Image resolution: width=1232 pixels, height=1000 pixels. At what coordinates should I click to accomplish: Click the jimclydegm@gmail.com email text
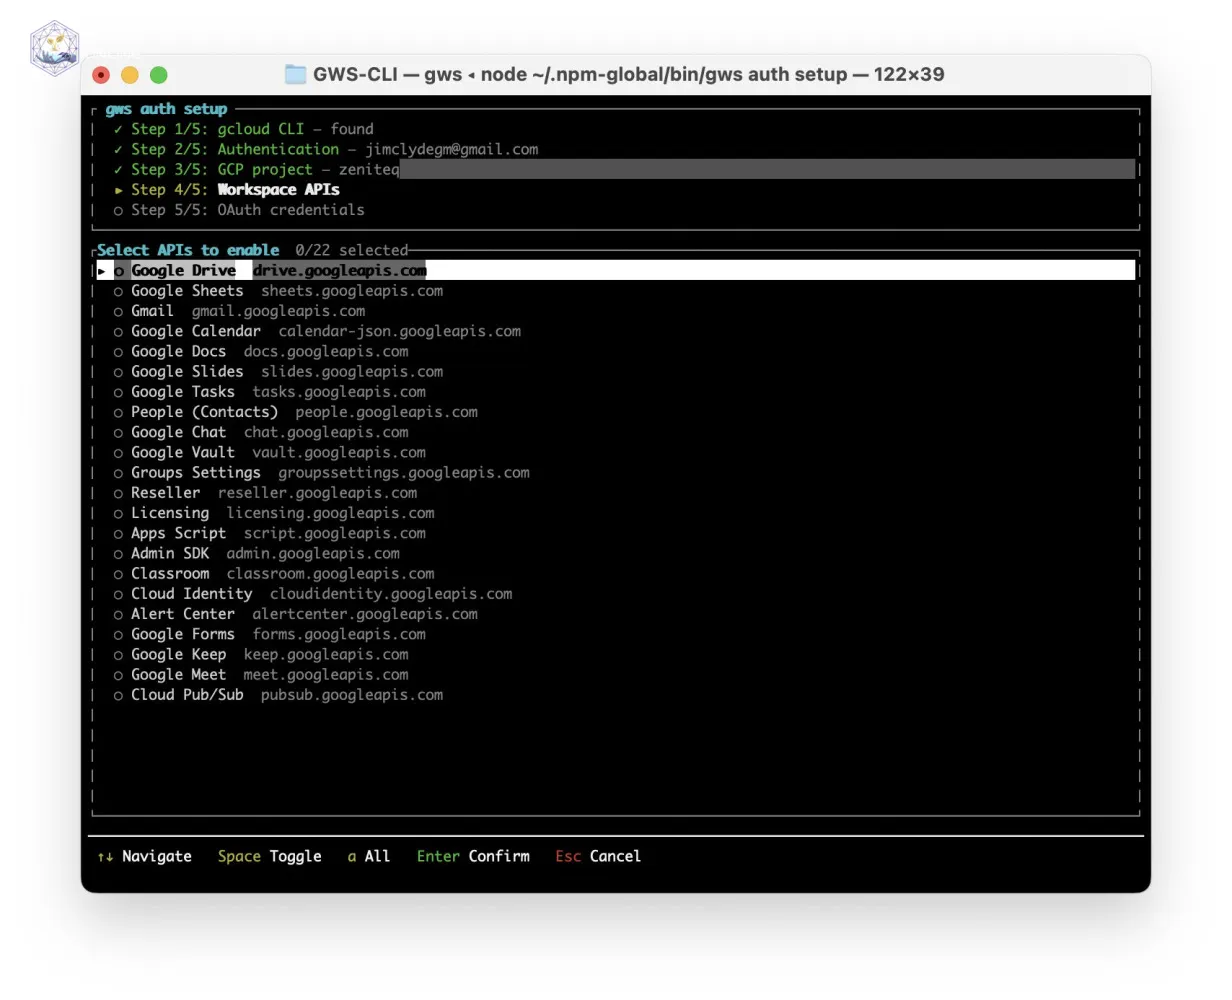point(452,149)
